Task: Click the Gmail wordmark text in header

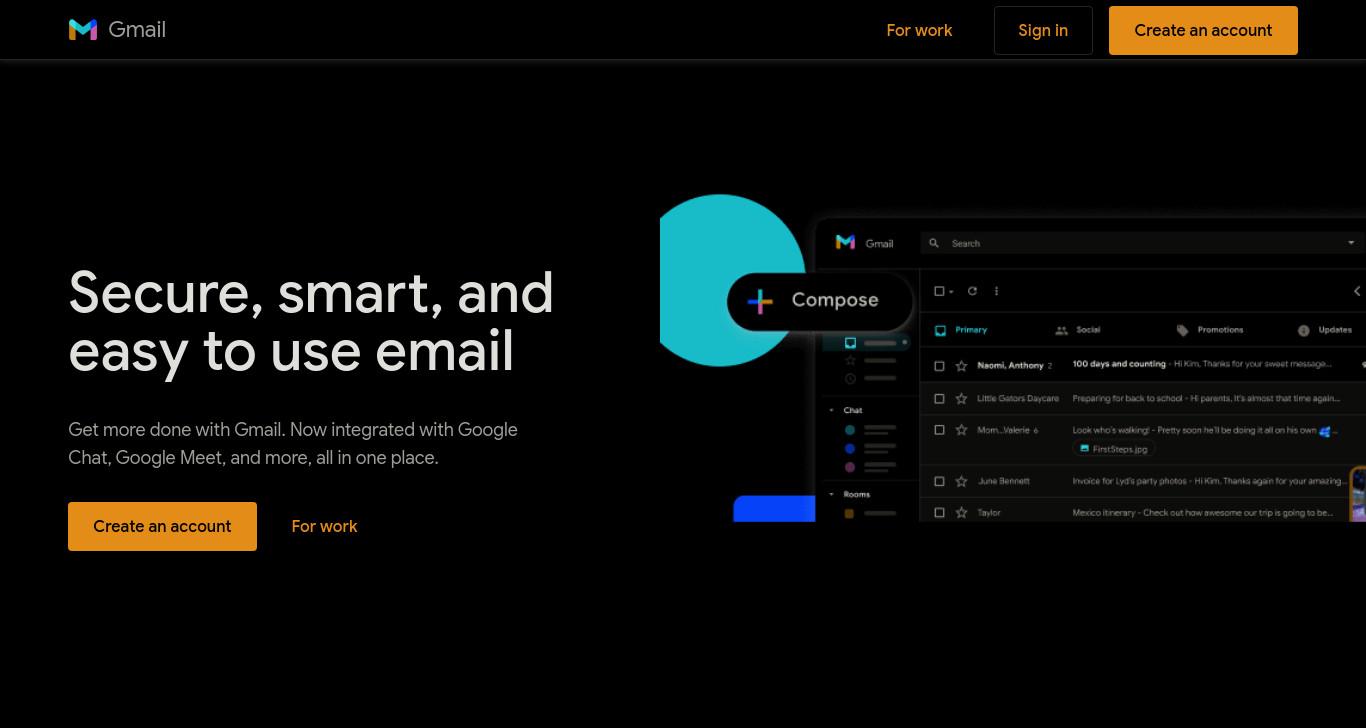Action: 137,30
